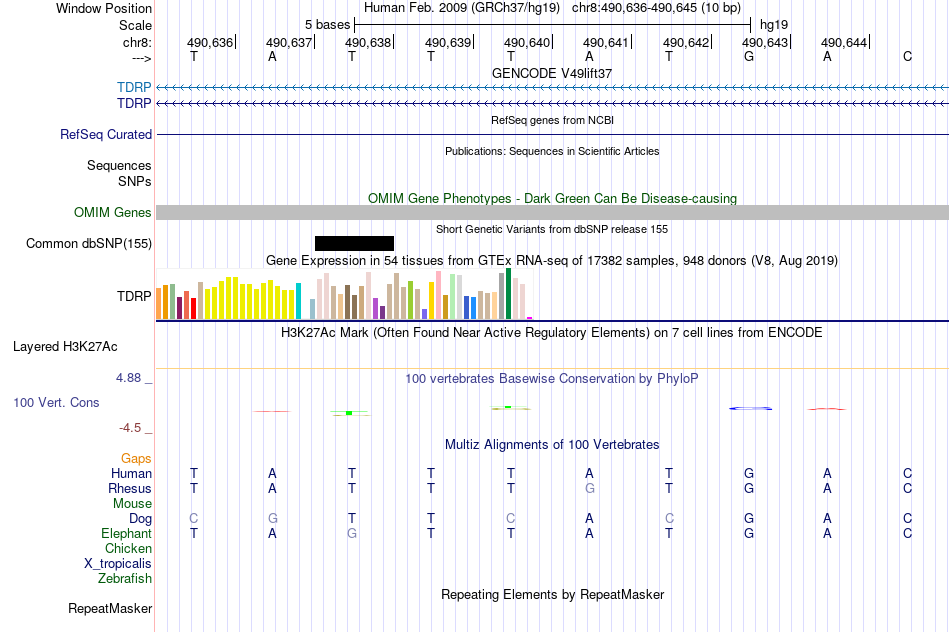Click the GENCODE V49lift37 track title
Screen dimensions: 950x632
tap(552, 73)
